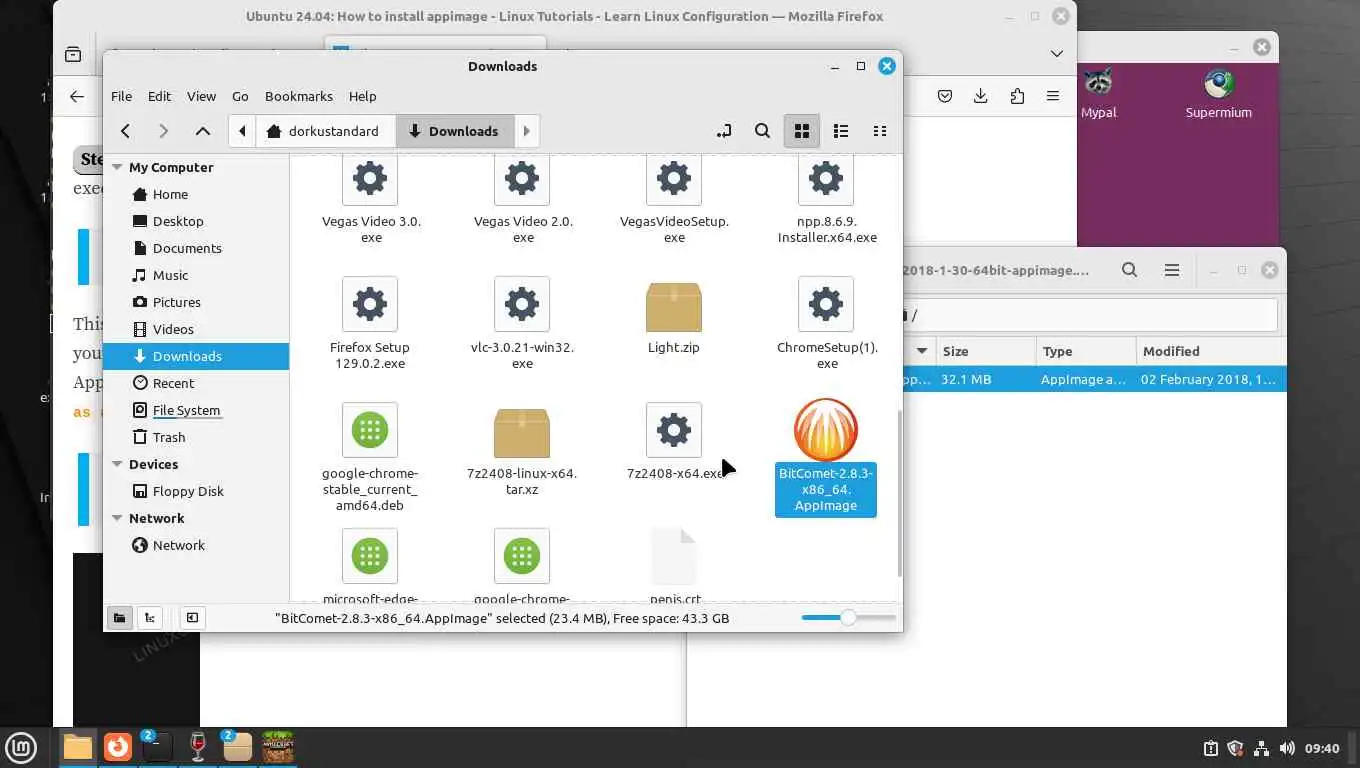This screenshot has height=768, width=1360.
Task: Open Firefox downloads toolbar icon
Action: [980, 96]
